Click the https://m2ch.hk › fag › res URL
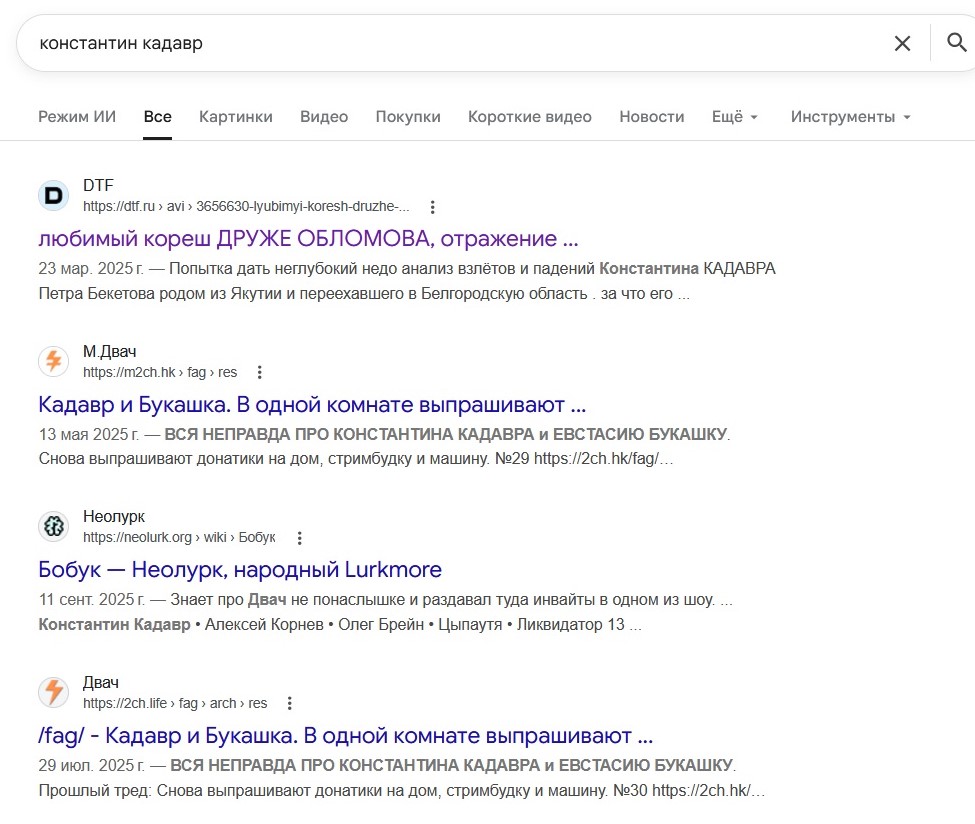The height and width of the screenshot is (824, 975). (x=160, y=373)
